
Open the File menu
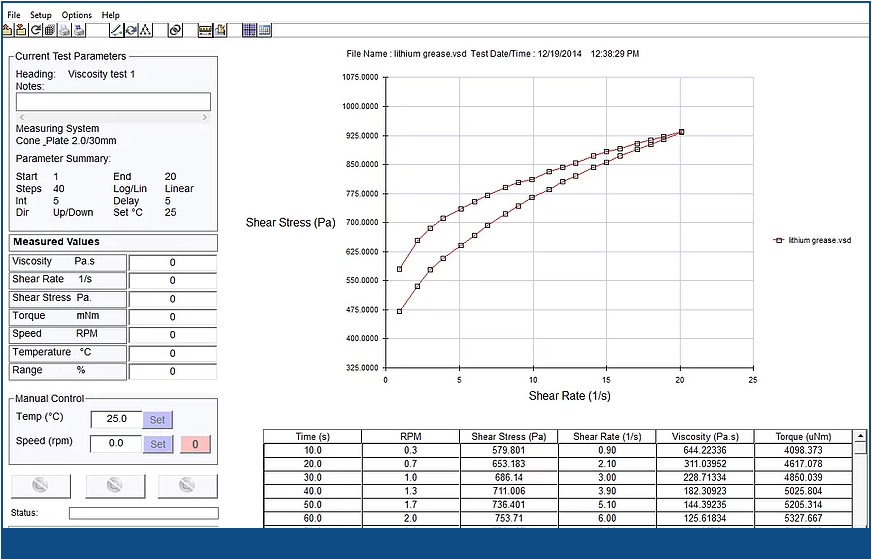14,15
